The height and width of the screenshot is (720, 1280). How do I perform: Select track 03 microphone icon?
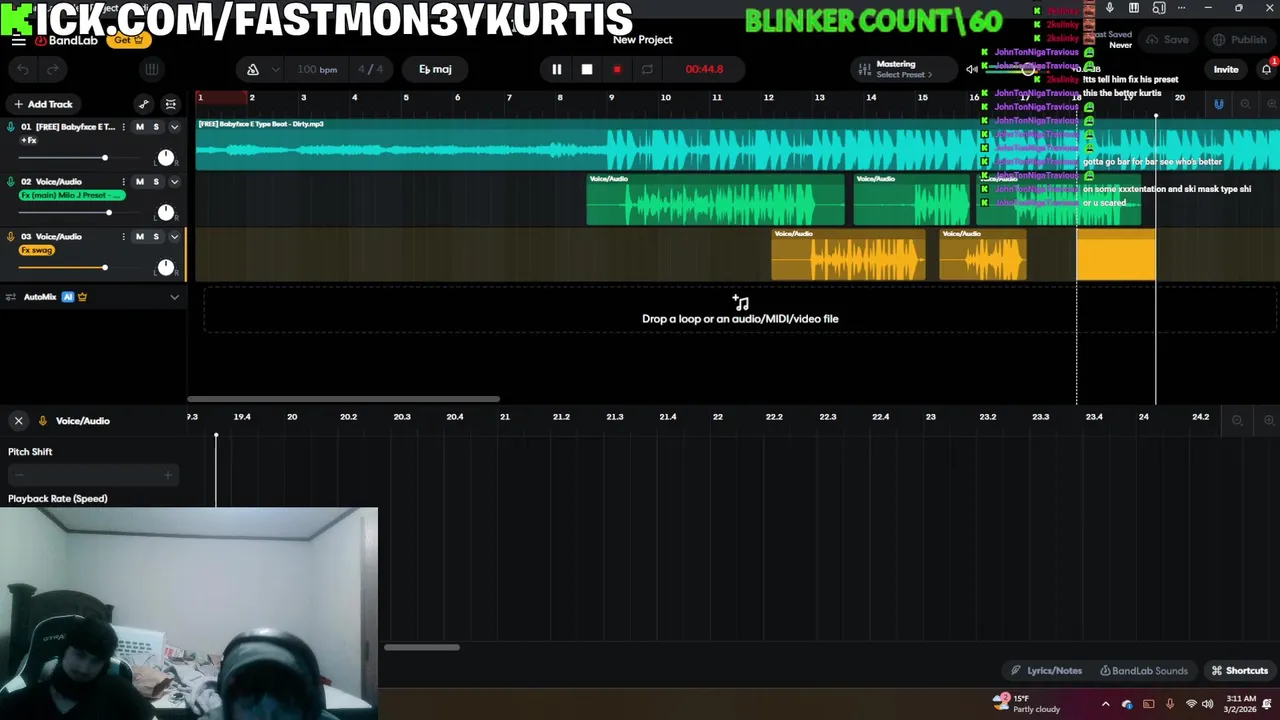(x=11, y=237)
